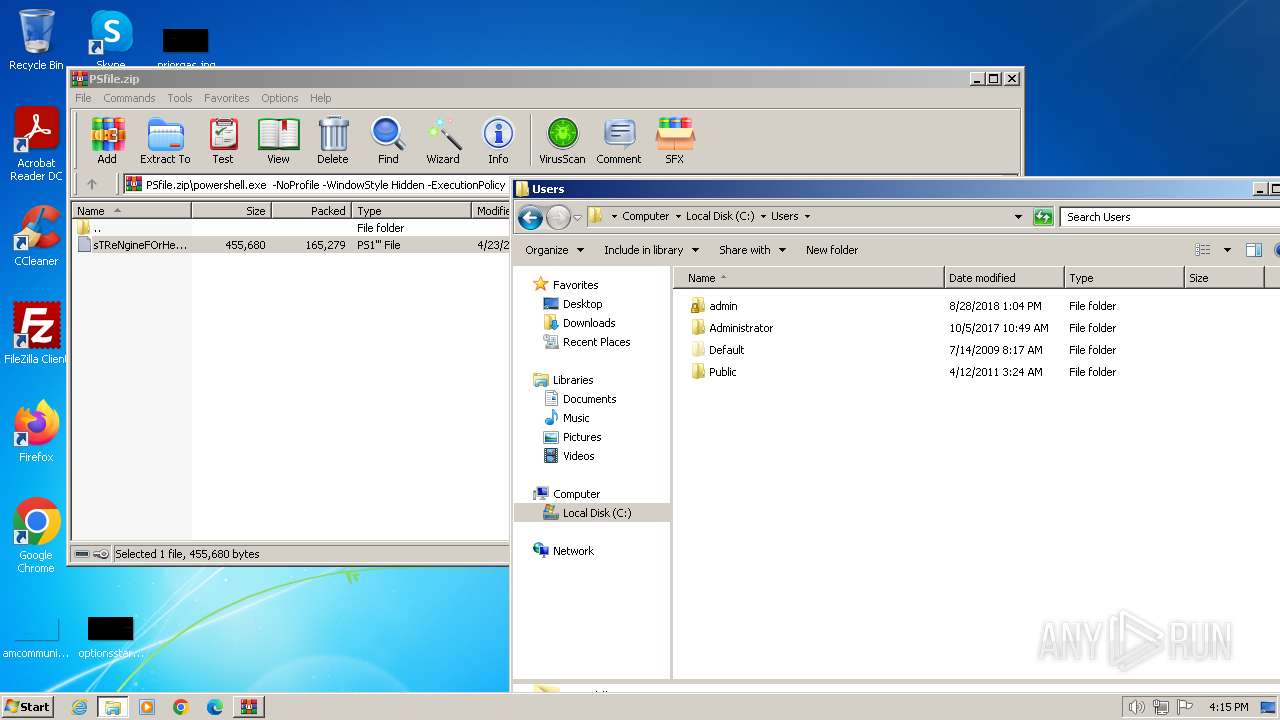This screenshot has height=720, width=1280.
Task: Click the Delete trash icon in WinRAR
Action: click(x=333, y=140)
